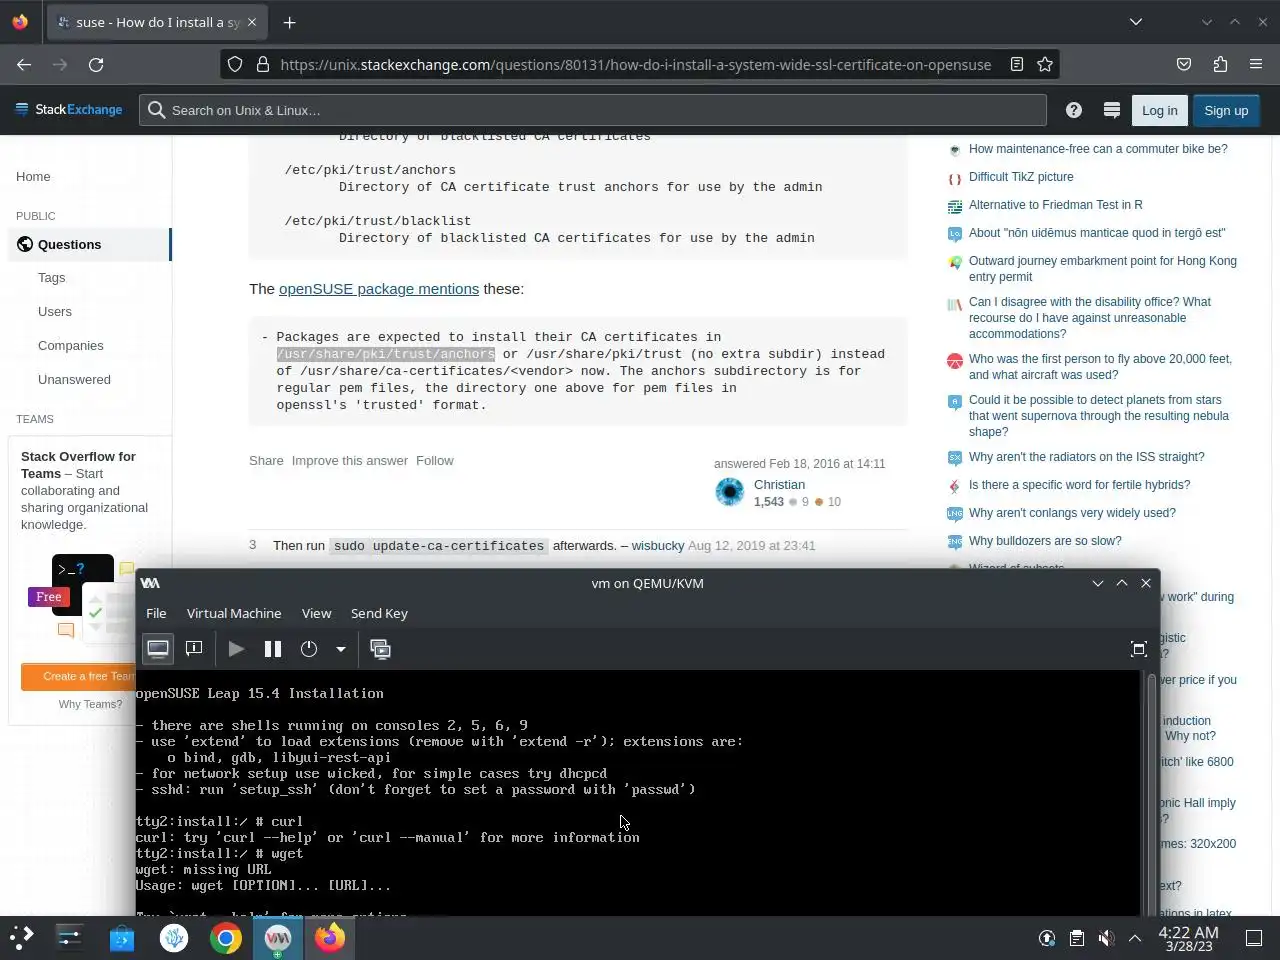This screenshot has height=960, width=1280.
Task: Open clipboard tray icon
Action: click(x=1076, y=938)
